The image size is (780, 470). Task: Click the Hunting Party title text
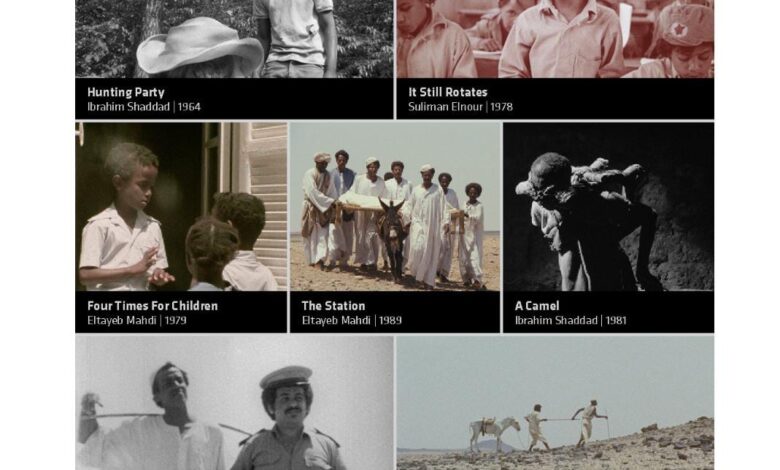point(126,92)
